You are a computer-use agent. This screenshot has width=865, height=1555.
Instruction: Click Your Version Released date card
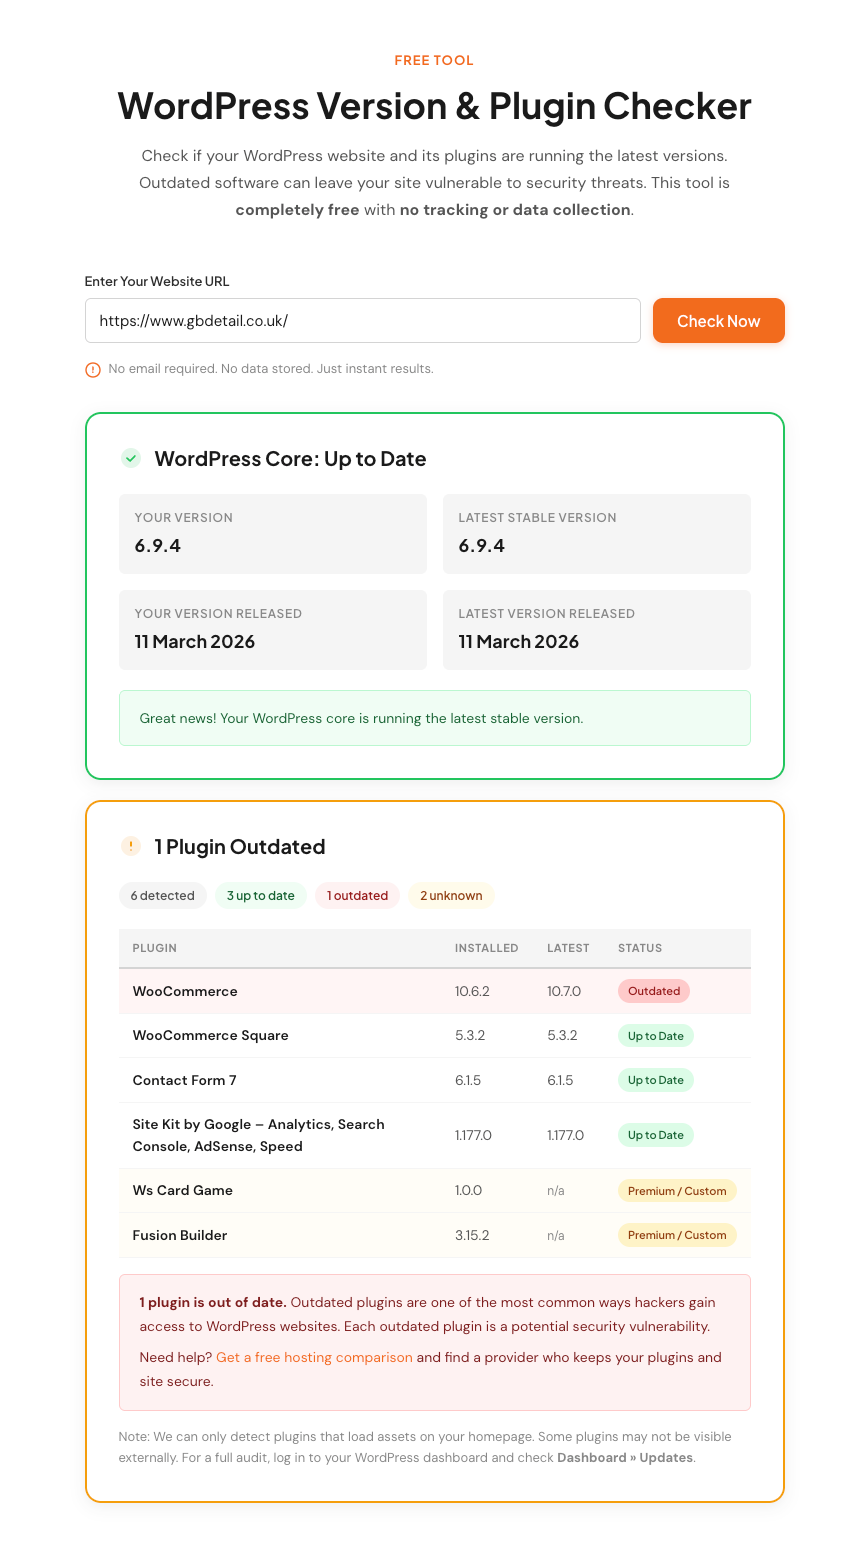coord(273,630)
